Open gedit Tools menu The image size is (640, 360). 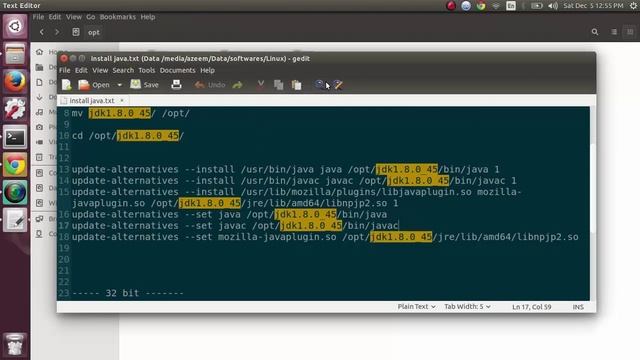(x=147, y=70)
